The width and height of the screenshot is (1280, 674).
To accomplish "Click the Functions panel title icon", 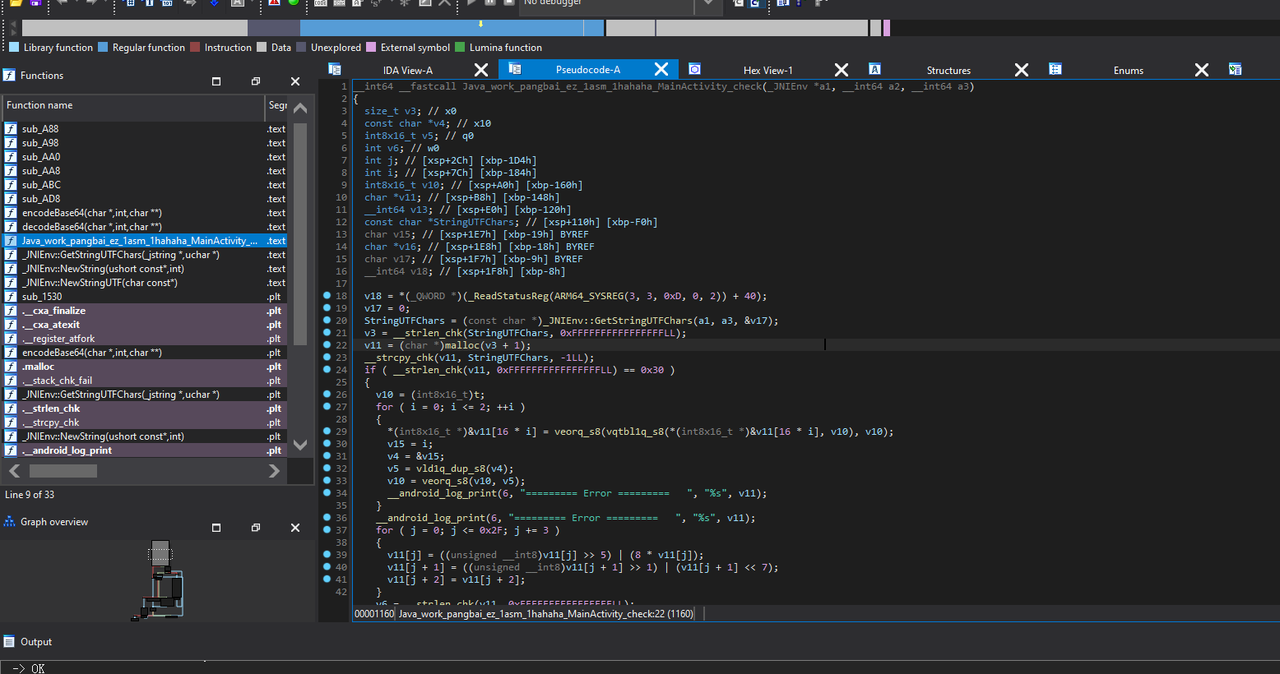I will pyautogui.click(x=9, y=76).
